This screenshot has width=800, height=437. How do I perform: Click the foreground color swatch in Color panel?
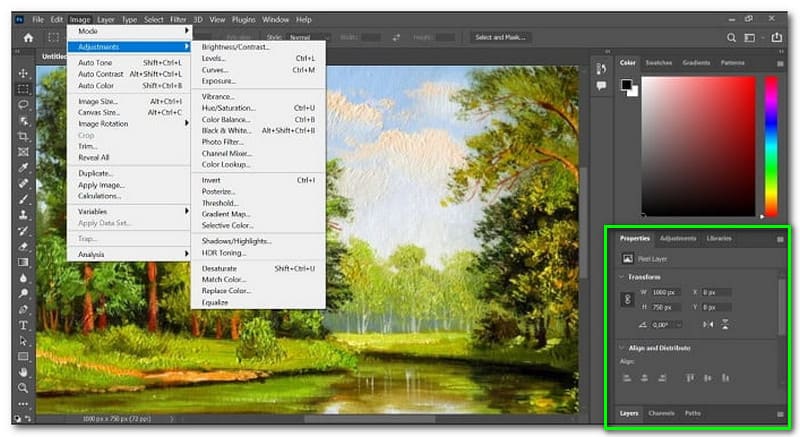pos(627,84)
